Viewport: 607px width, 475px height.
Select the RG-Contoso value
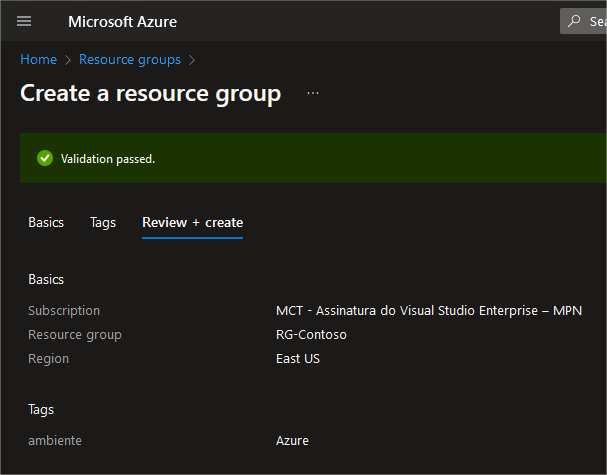tap(311, 334)
